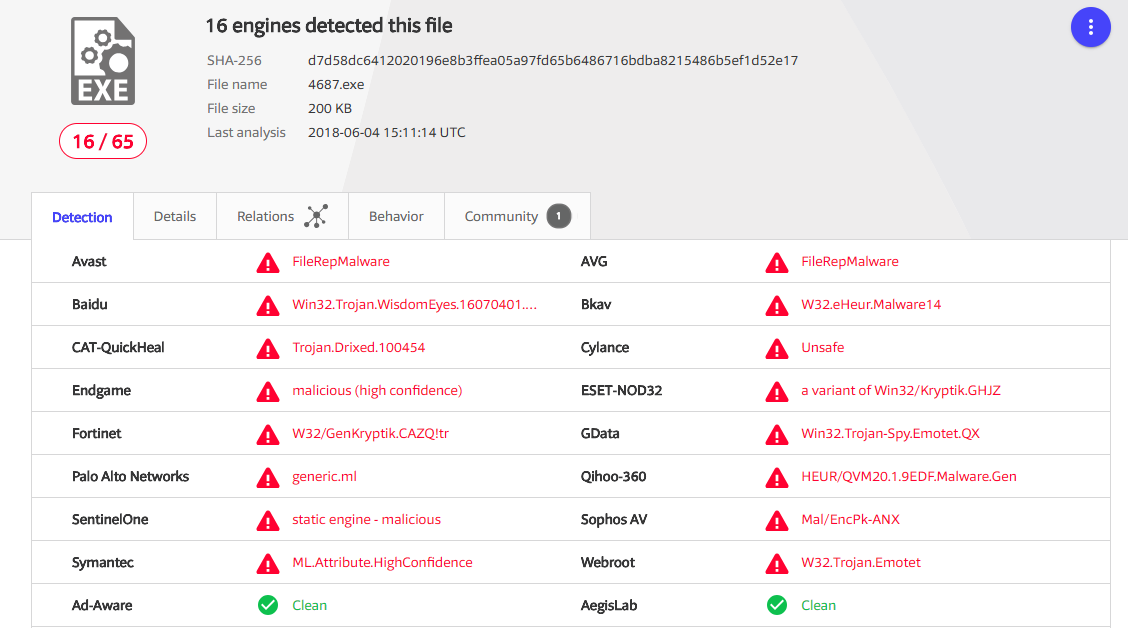Click the '16 engines detected this file' heading
Image resolution: width=1128 pixels, height=628 pixels.
329,26
